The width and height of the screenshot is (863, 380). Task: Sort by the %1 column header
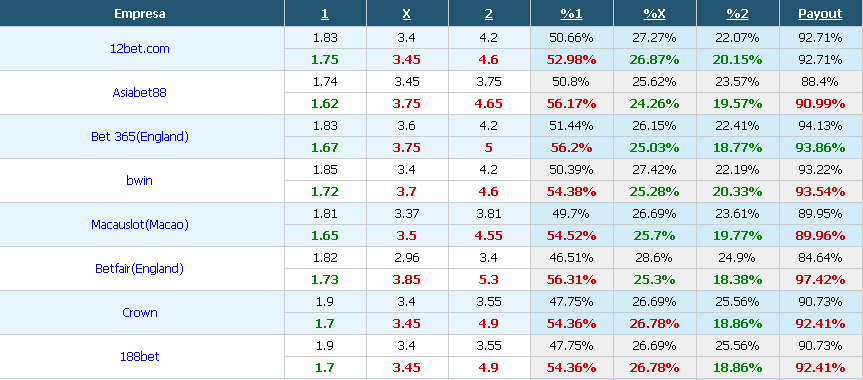click(571, 14)
